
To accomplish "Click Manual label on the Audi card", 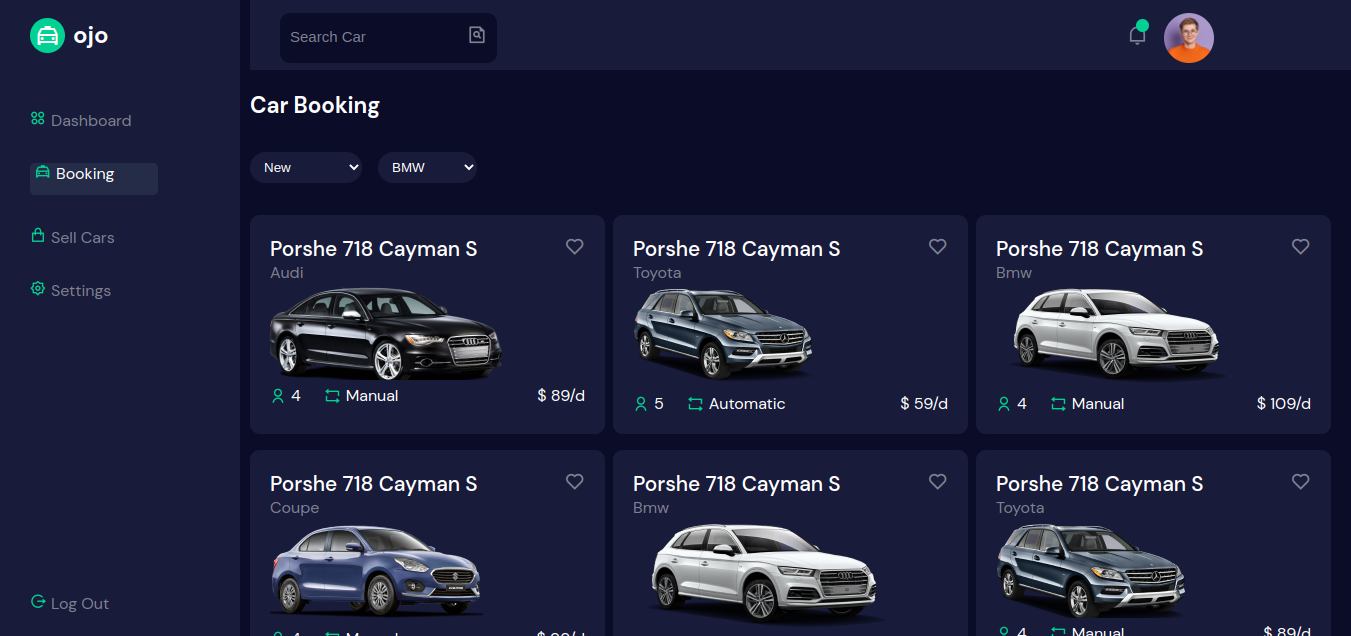I will (372, 396).
